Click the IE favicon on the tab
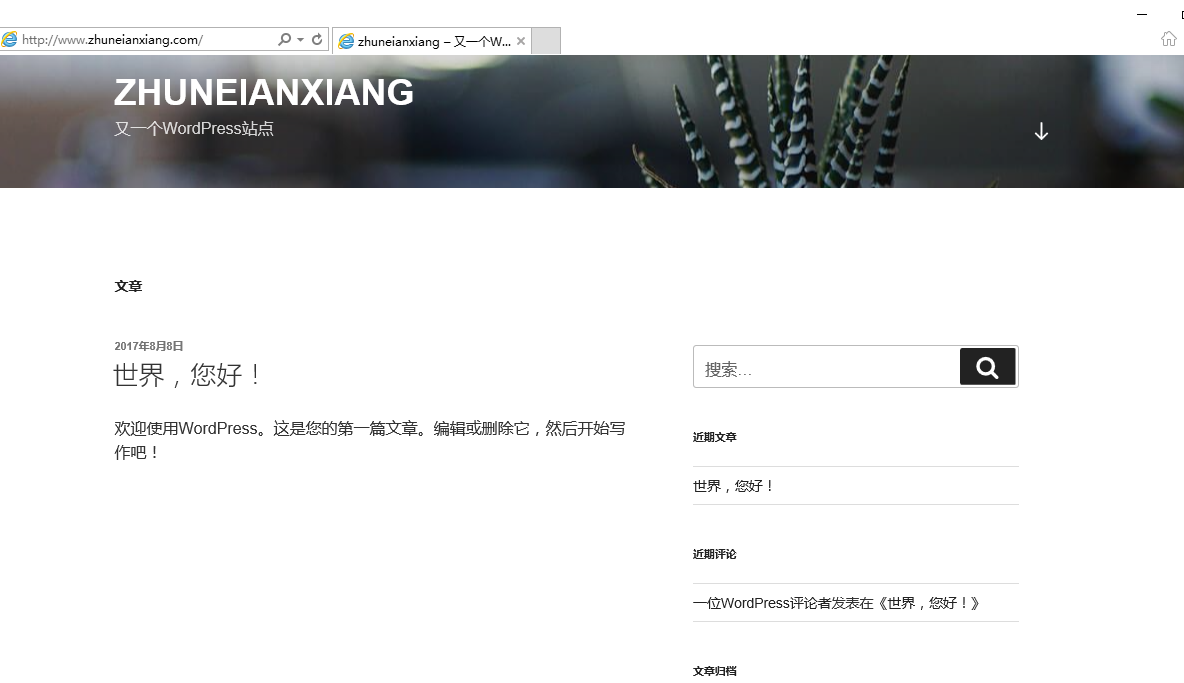This screenshot has height=683, width=1184. point(346,42)
